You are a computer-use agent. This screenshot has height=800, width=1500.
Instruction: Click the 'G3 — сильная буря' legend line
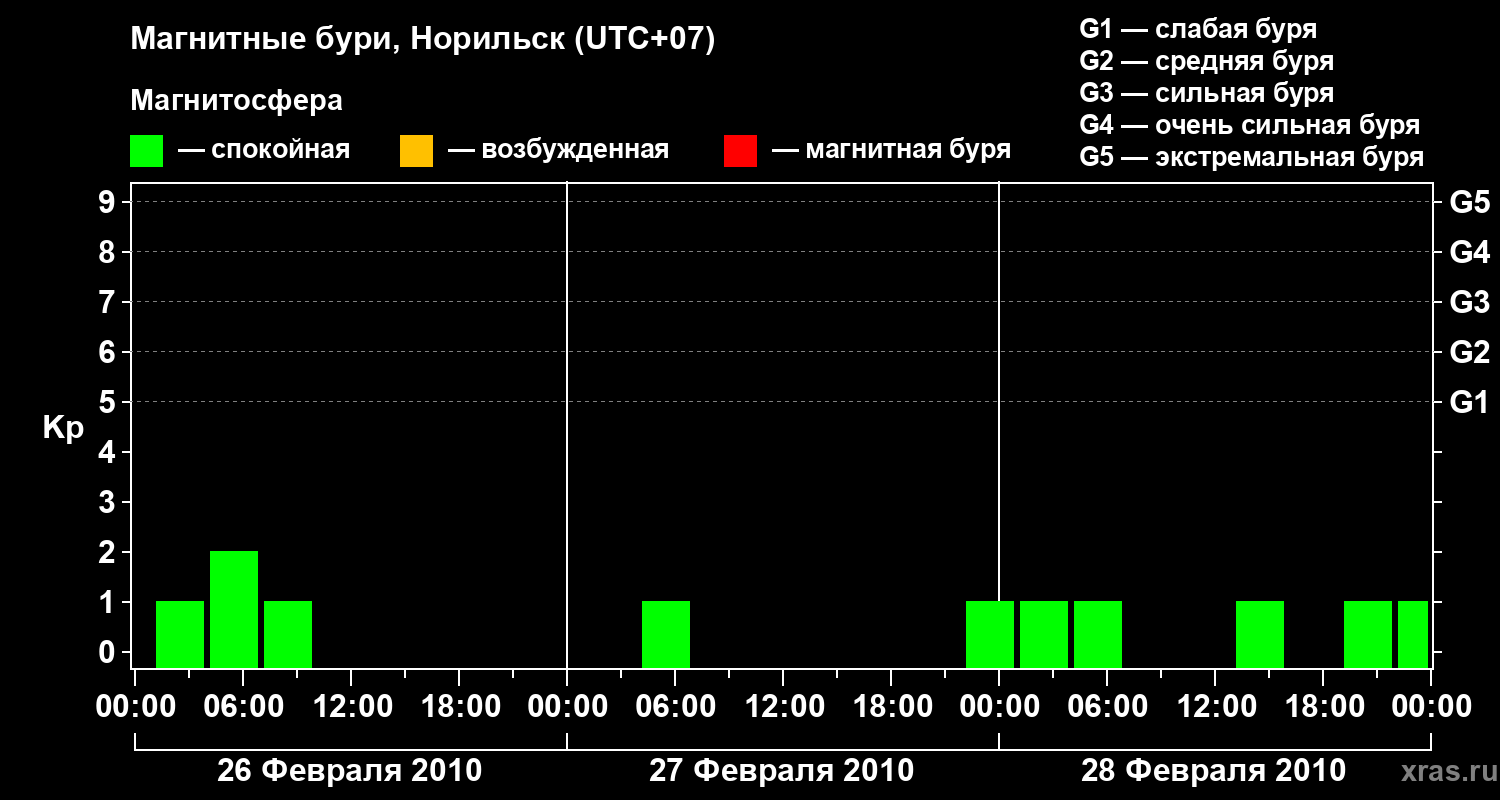point(1207,93)
